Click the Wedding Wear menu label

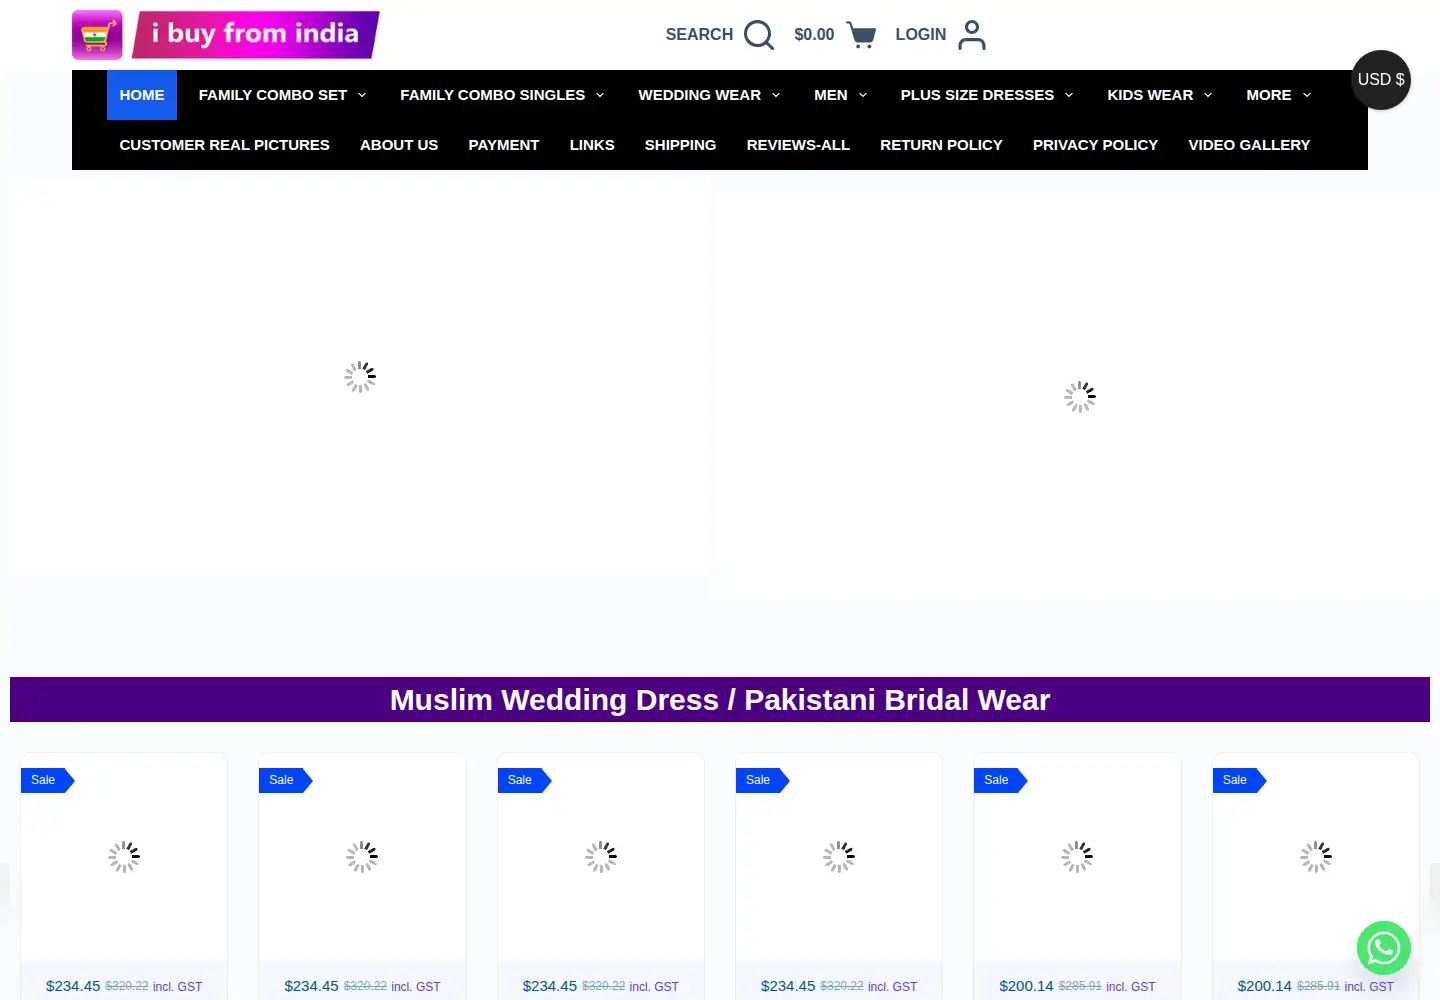coord(700,95)
